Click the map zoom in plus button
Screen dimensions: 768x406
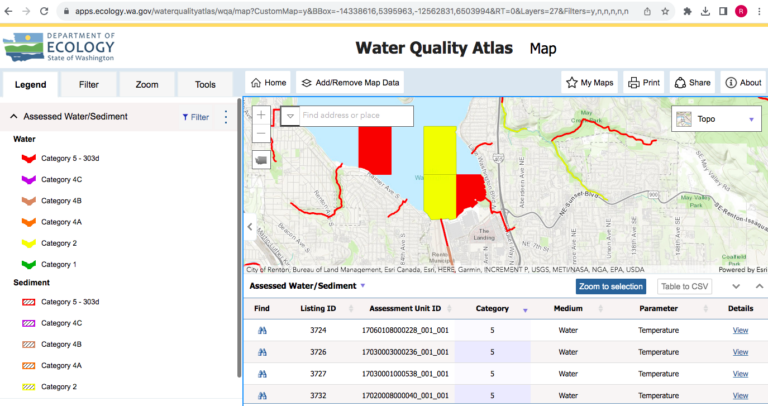click(261, 115)
